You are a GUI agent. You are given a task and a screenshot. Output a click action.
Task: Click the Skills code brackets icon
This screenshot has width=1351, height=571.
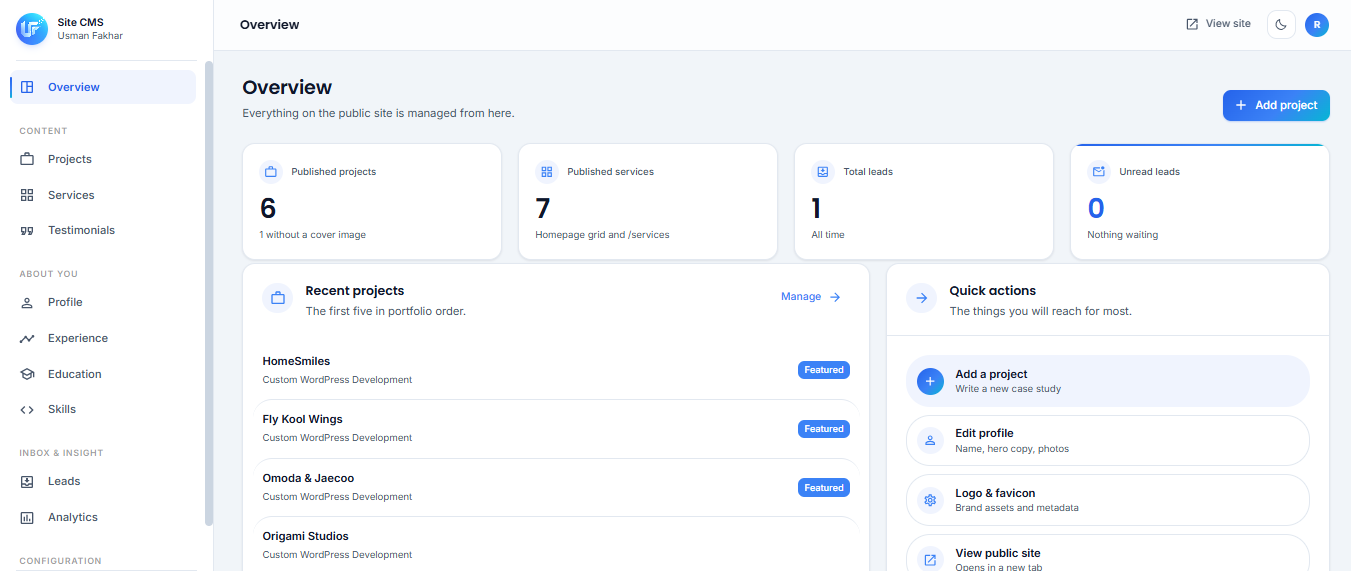27,409
